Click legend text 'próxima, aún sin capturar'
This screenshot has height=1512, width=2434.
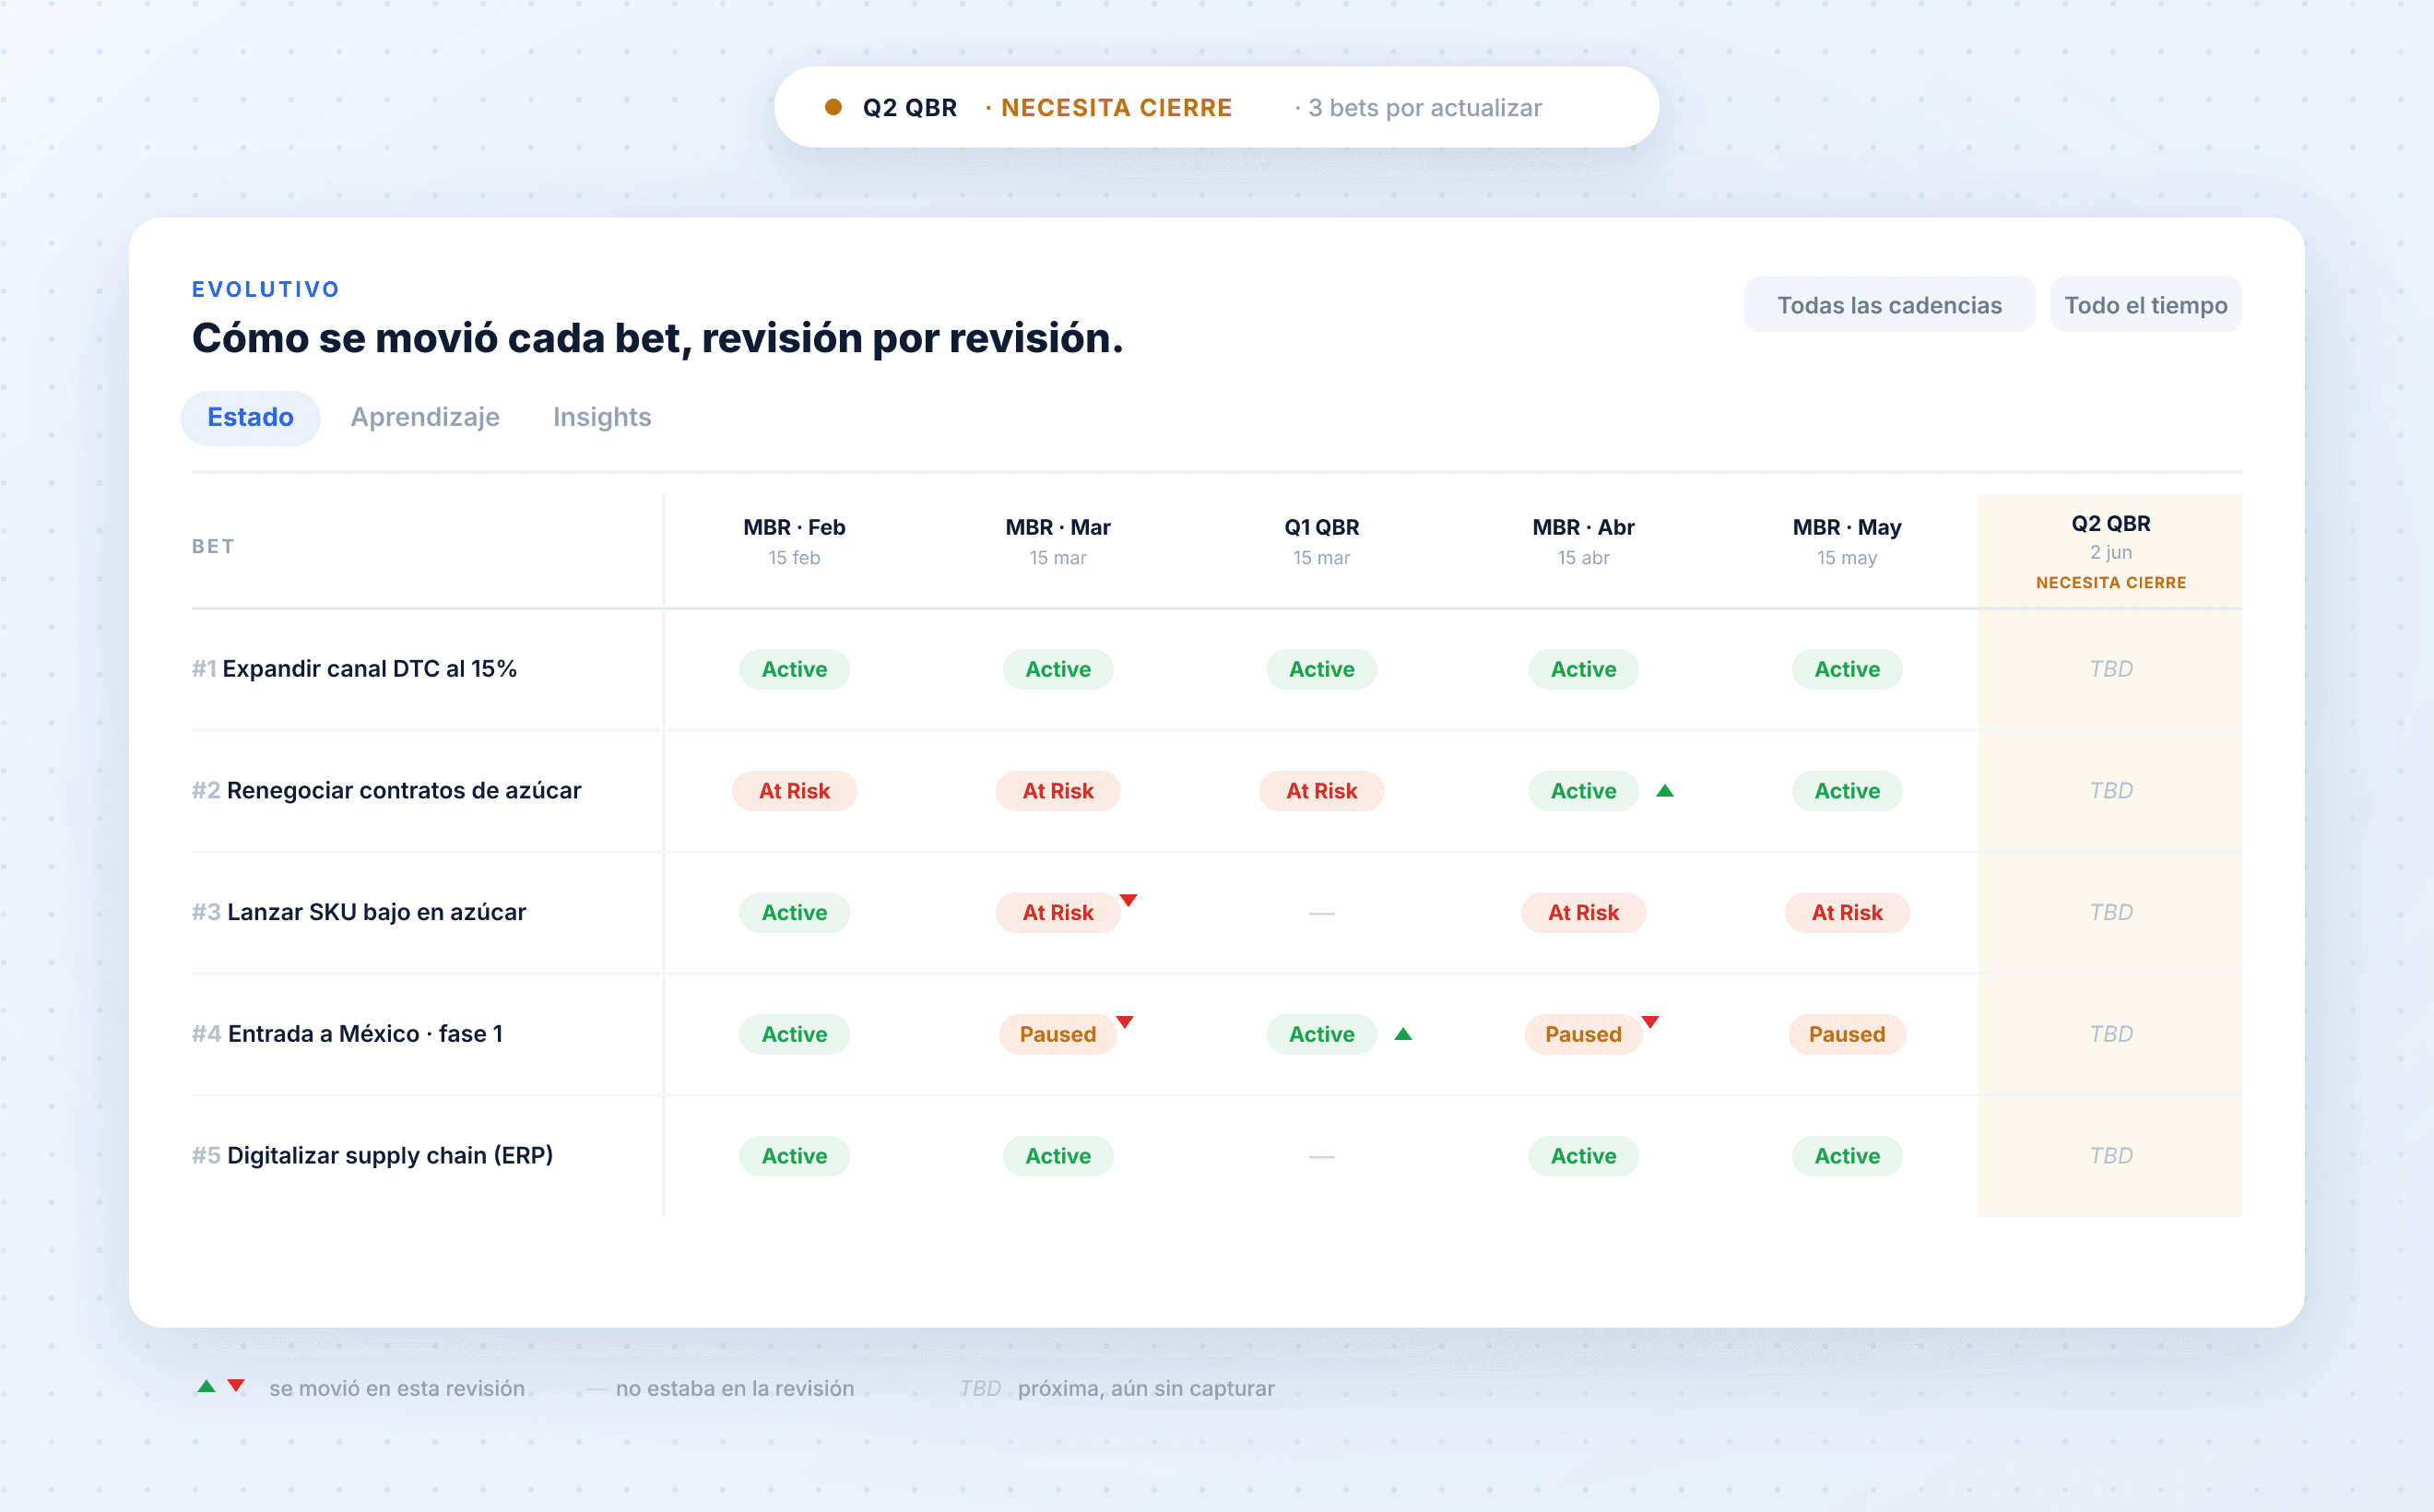click(x=1146, y=1388)
